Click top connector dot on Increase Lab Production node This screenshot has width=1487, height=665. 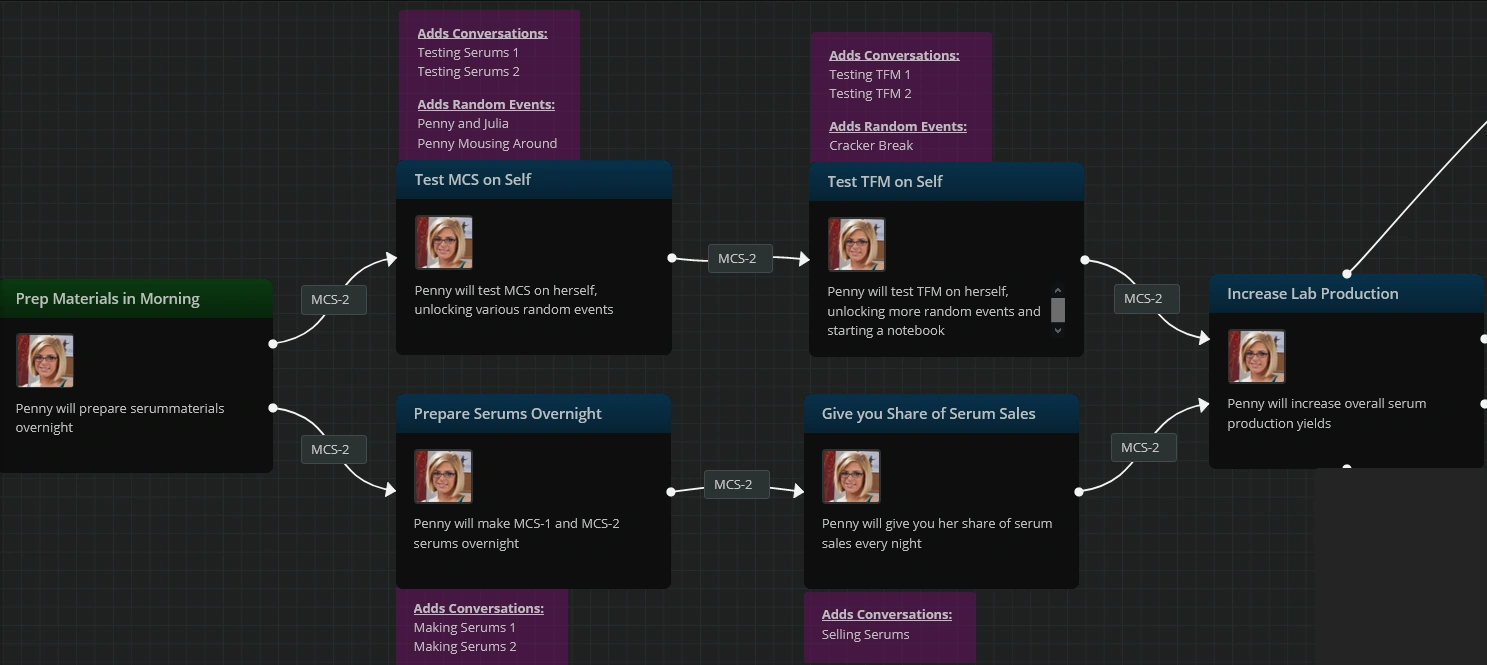(x=1347, y=273)
